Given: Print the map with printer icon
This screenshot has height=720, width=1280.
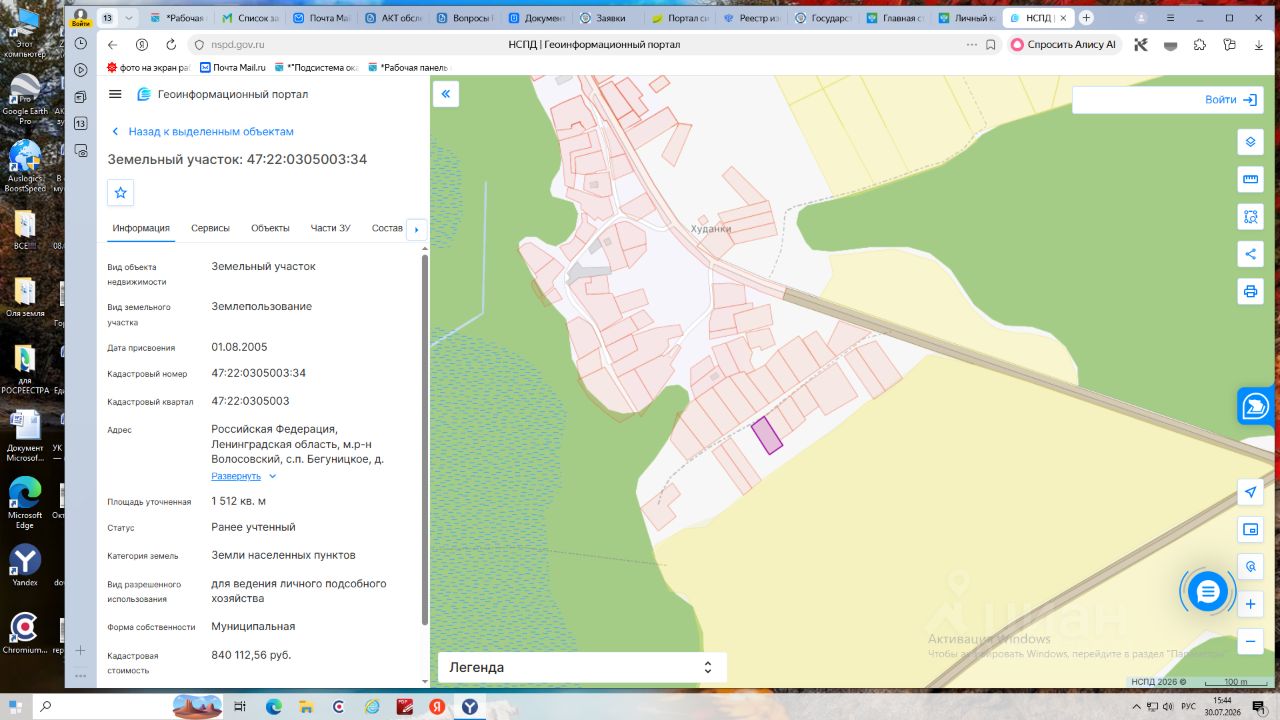Looking at the screenshot, I should pyautogui.click(x=1250, y=291).
